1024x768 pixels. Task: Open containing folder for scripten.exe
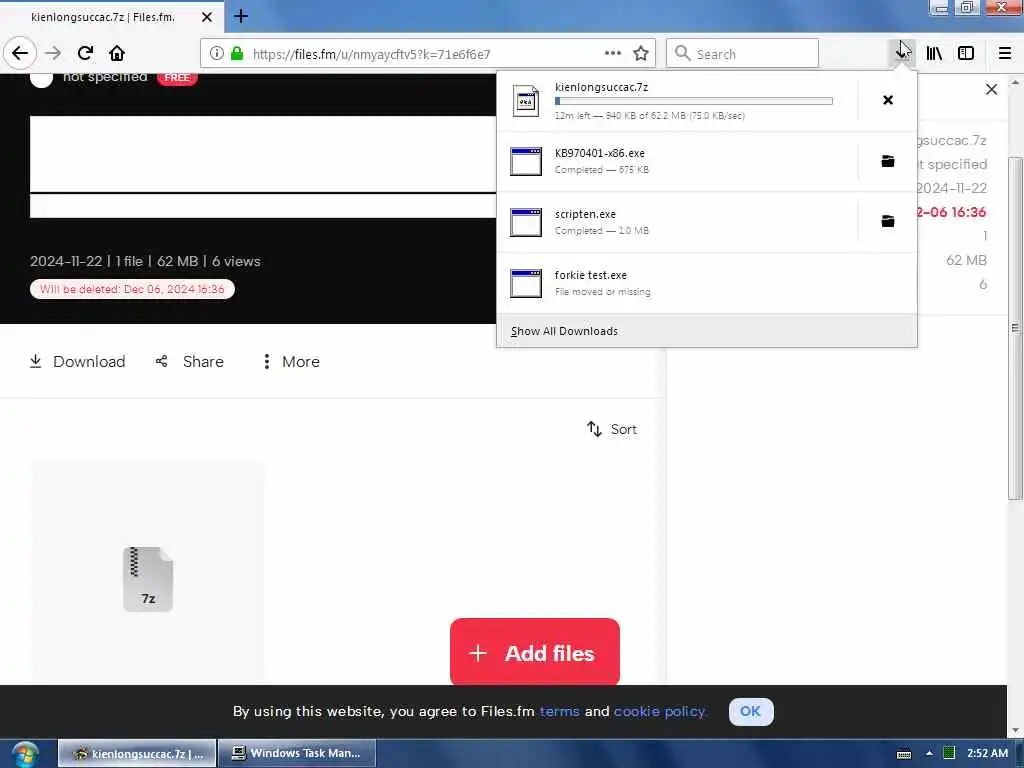tap(888, 221)
